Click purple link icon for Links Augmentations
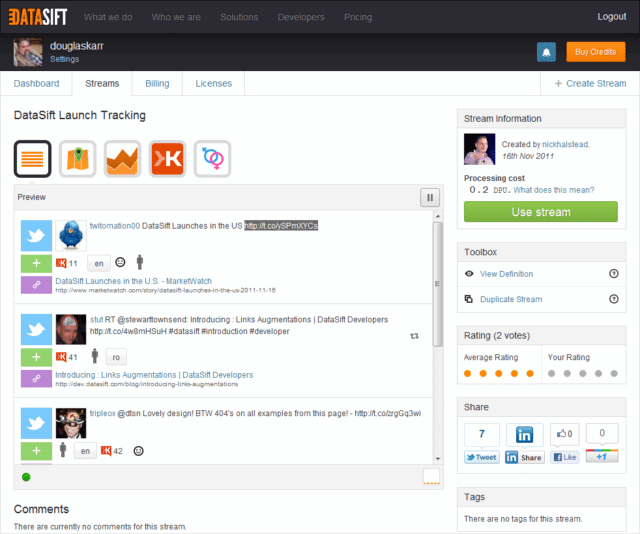Screen dimensions: 640x534 coord(36,378)
